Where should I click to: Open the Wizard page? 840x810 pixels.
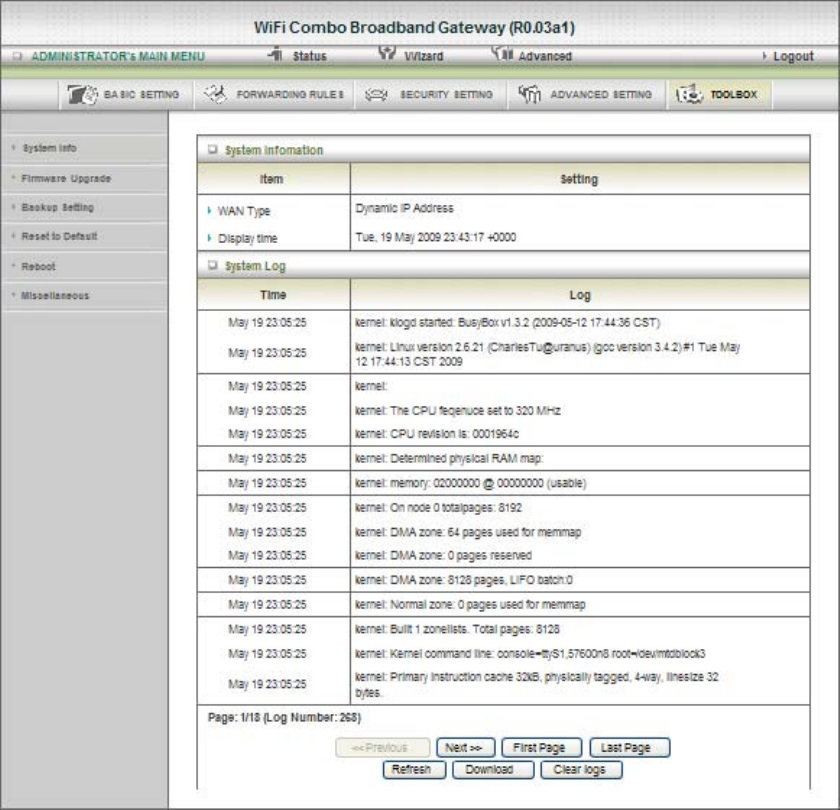point(424,56)
